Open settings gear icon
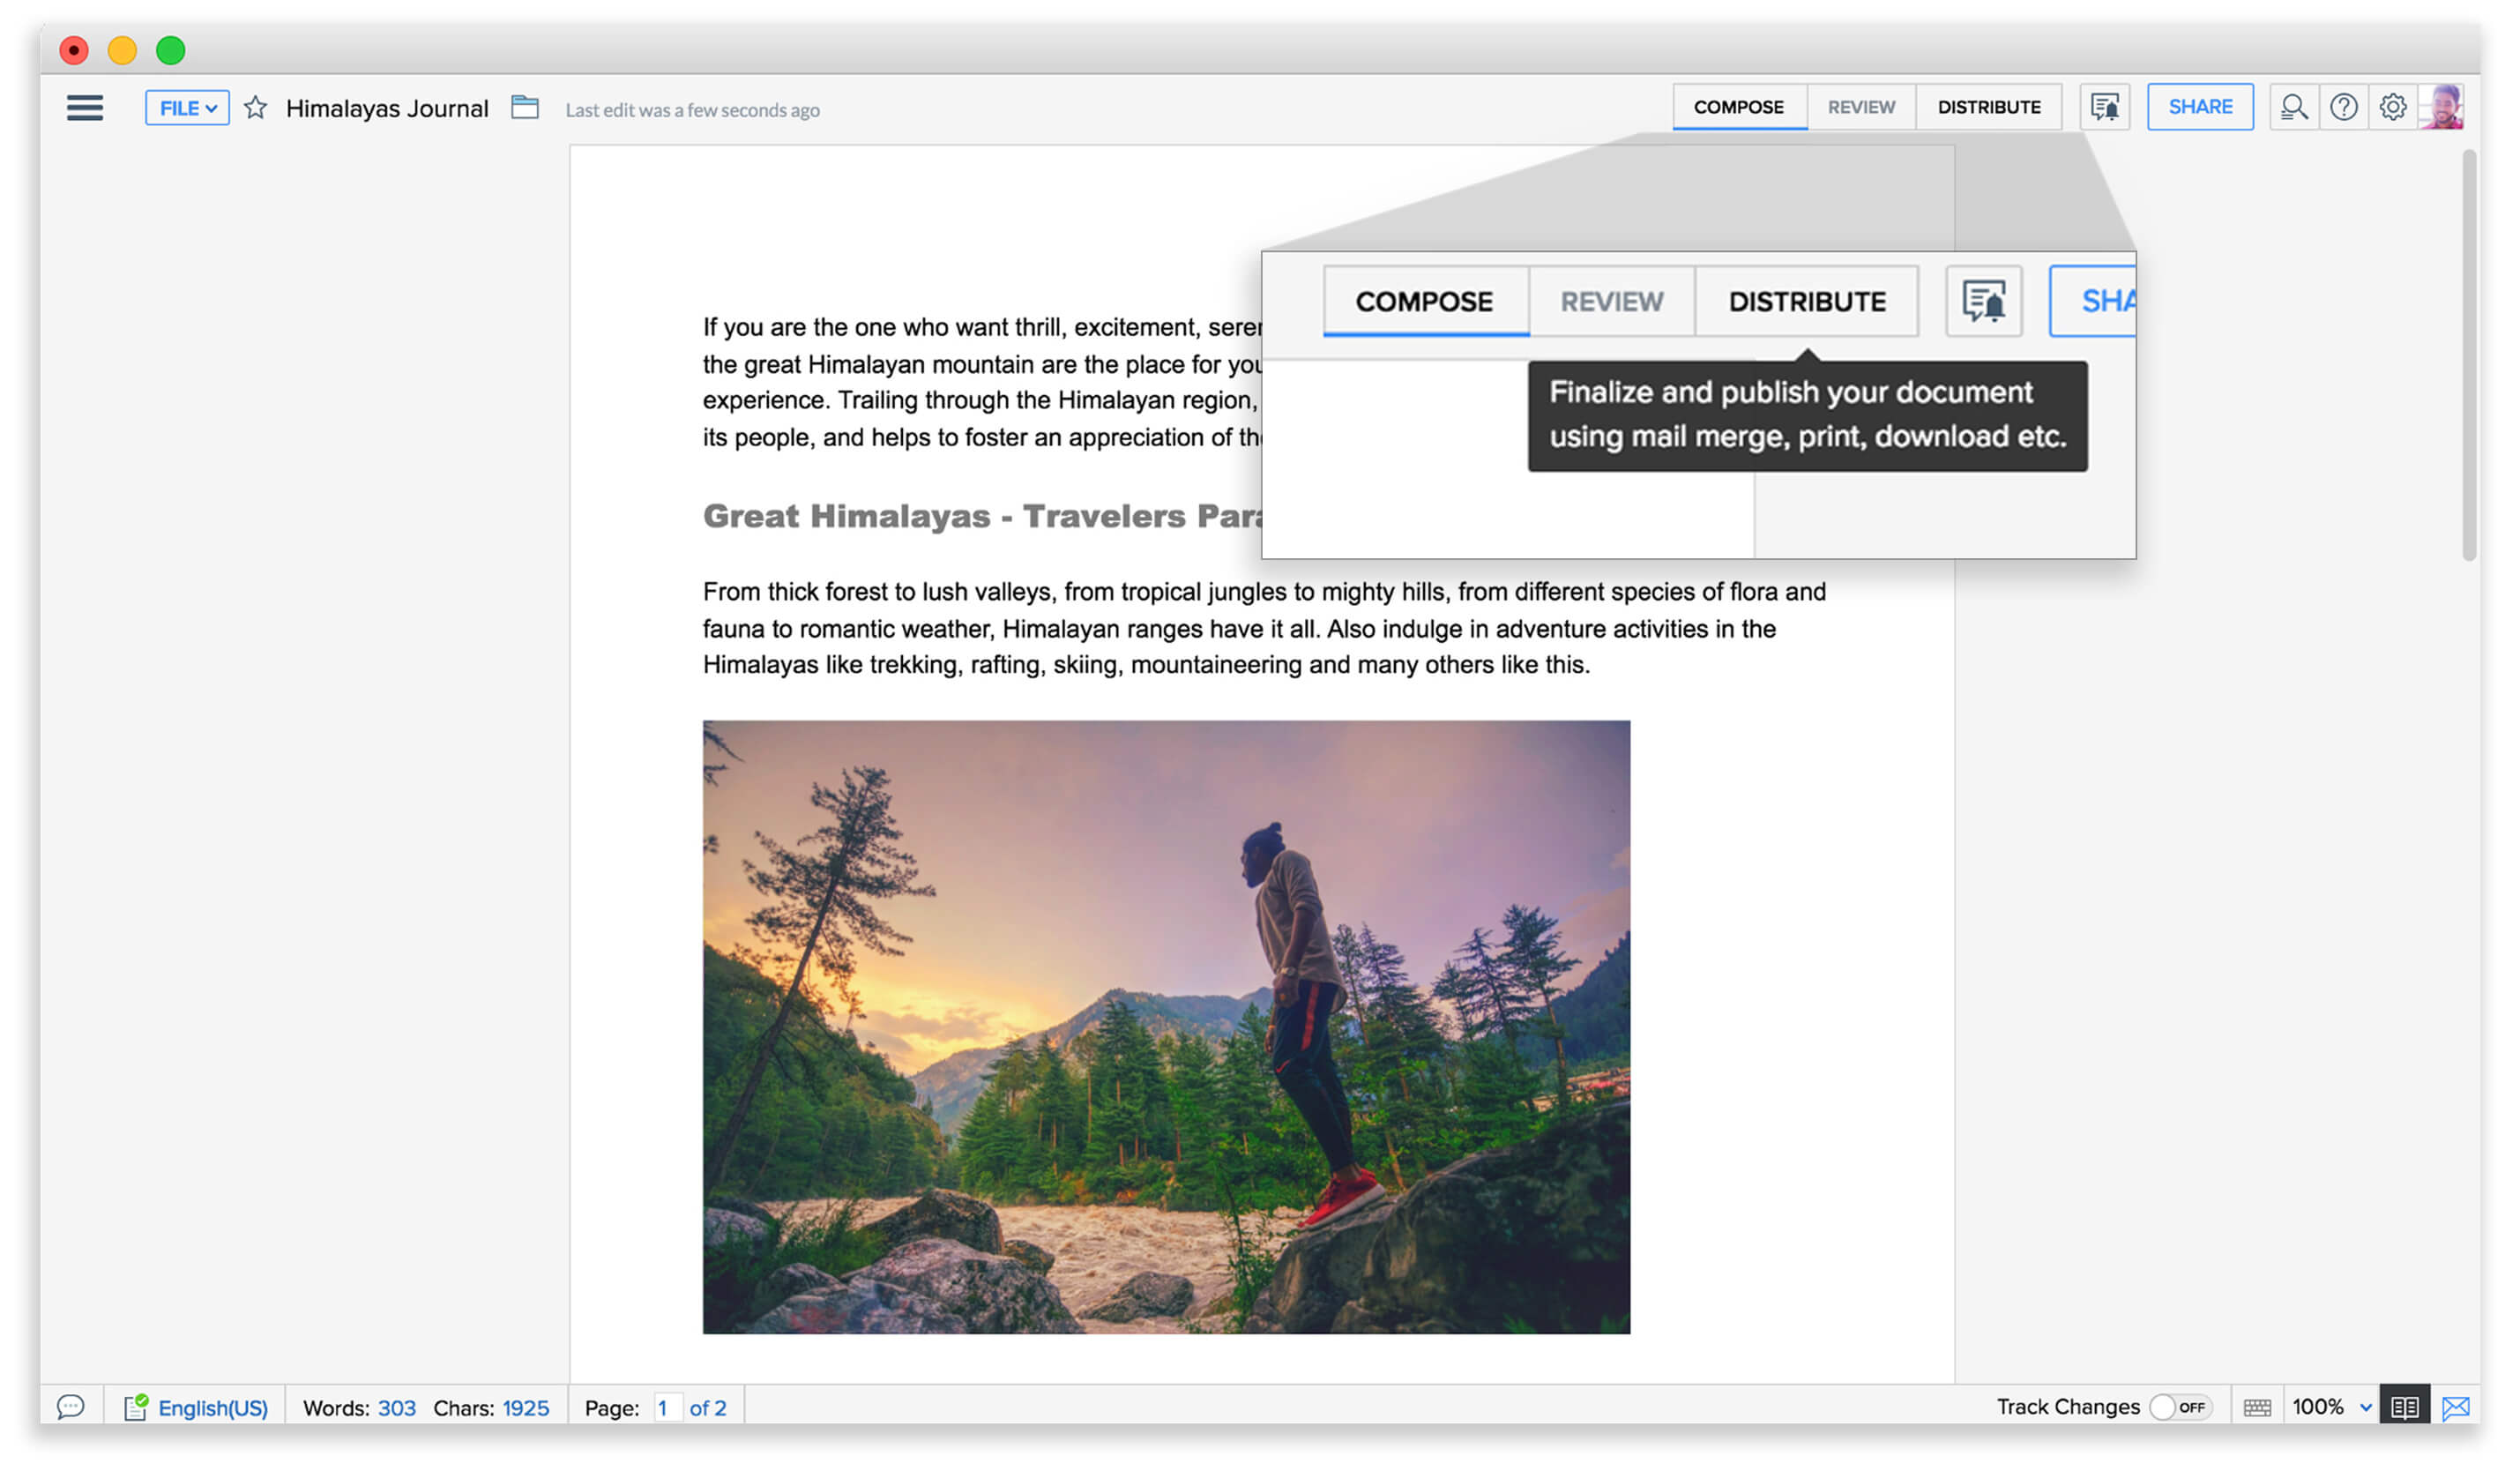Image resolution: width=2520 pixels, height=1471 pixels. [2392, 107]
